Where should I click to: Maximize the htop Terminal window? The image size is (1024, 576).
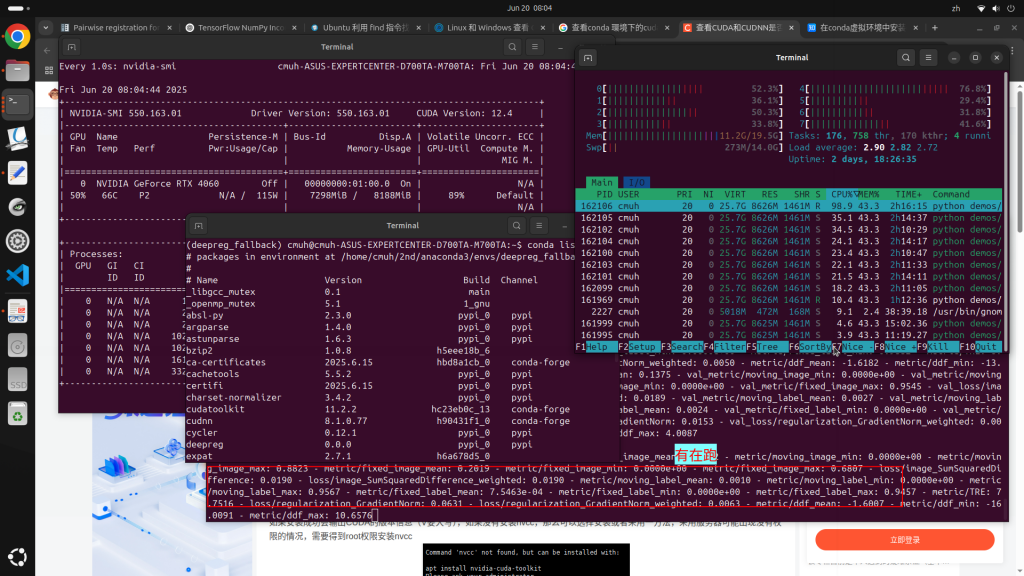click(975, 57)
